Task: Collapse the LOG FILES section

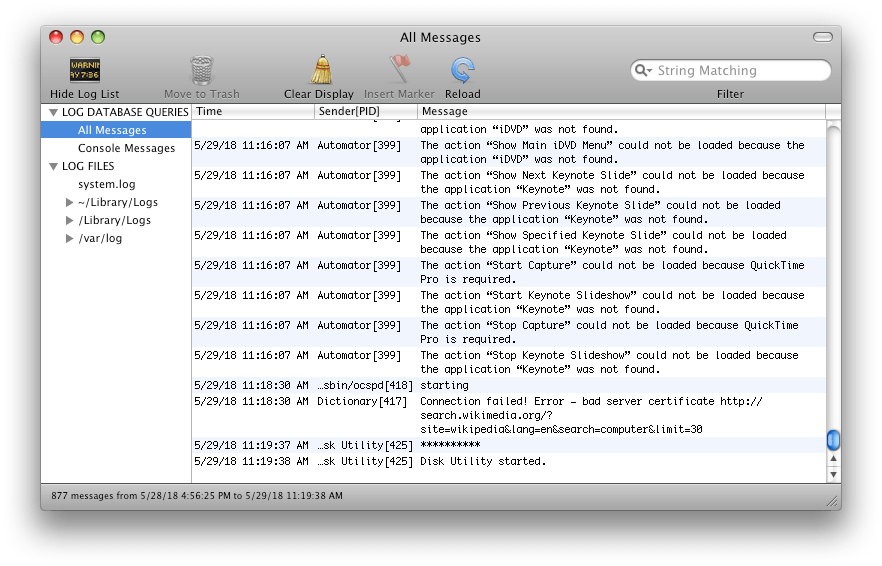Action: pyautogui.click(x=53, y=167)
